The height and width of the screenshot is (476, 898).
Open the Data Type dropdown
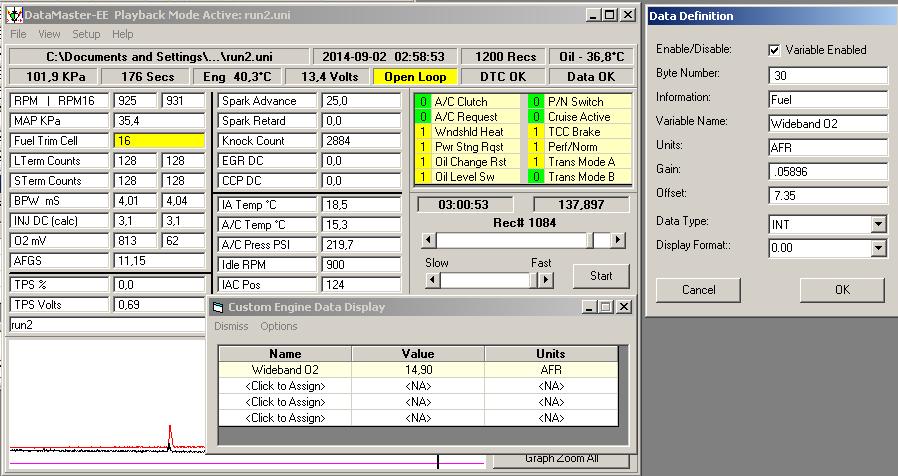pyautogui.click(x=879, y=224)
